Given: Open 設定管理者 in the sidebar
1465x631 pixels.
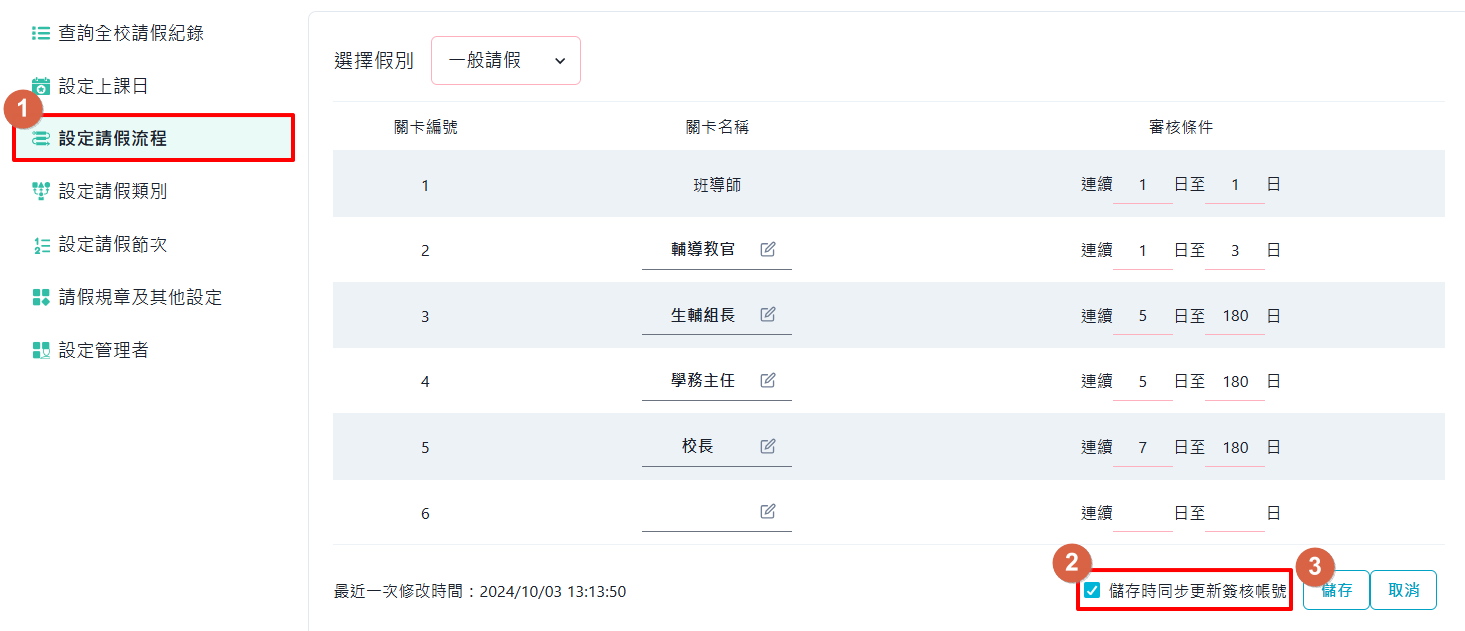Looking at the screenshot, I should pos(103,350).
